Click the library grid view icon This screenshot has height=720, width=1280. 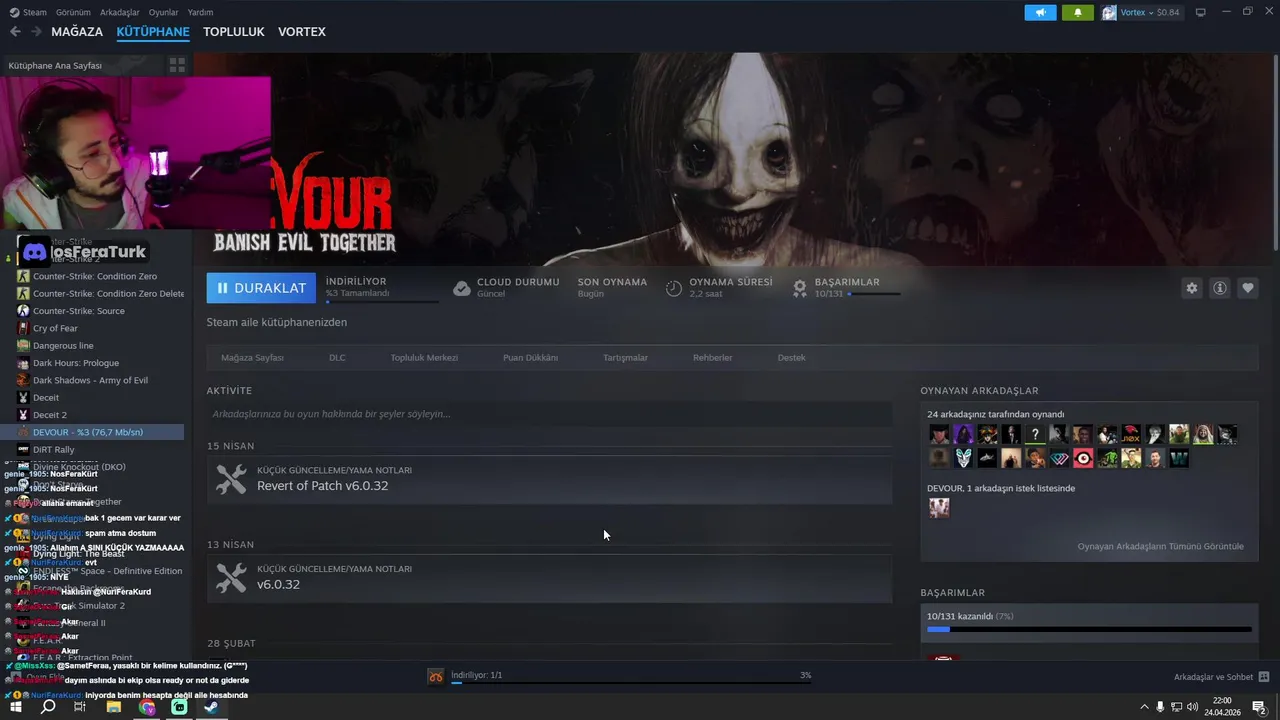pos(177,65)
